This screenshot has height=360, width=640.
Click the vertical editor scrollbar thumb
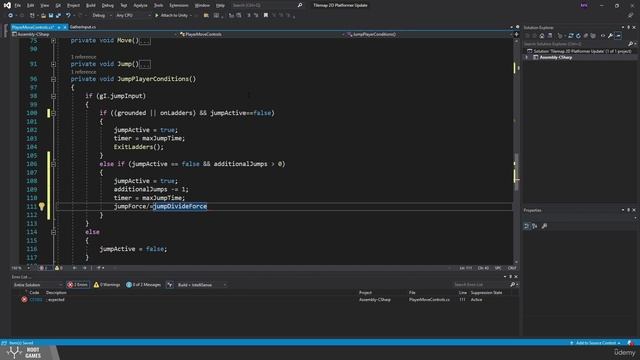[x=516, y=172]
